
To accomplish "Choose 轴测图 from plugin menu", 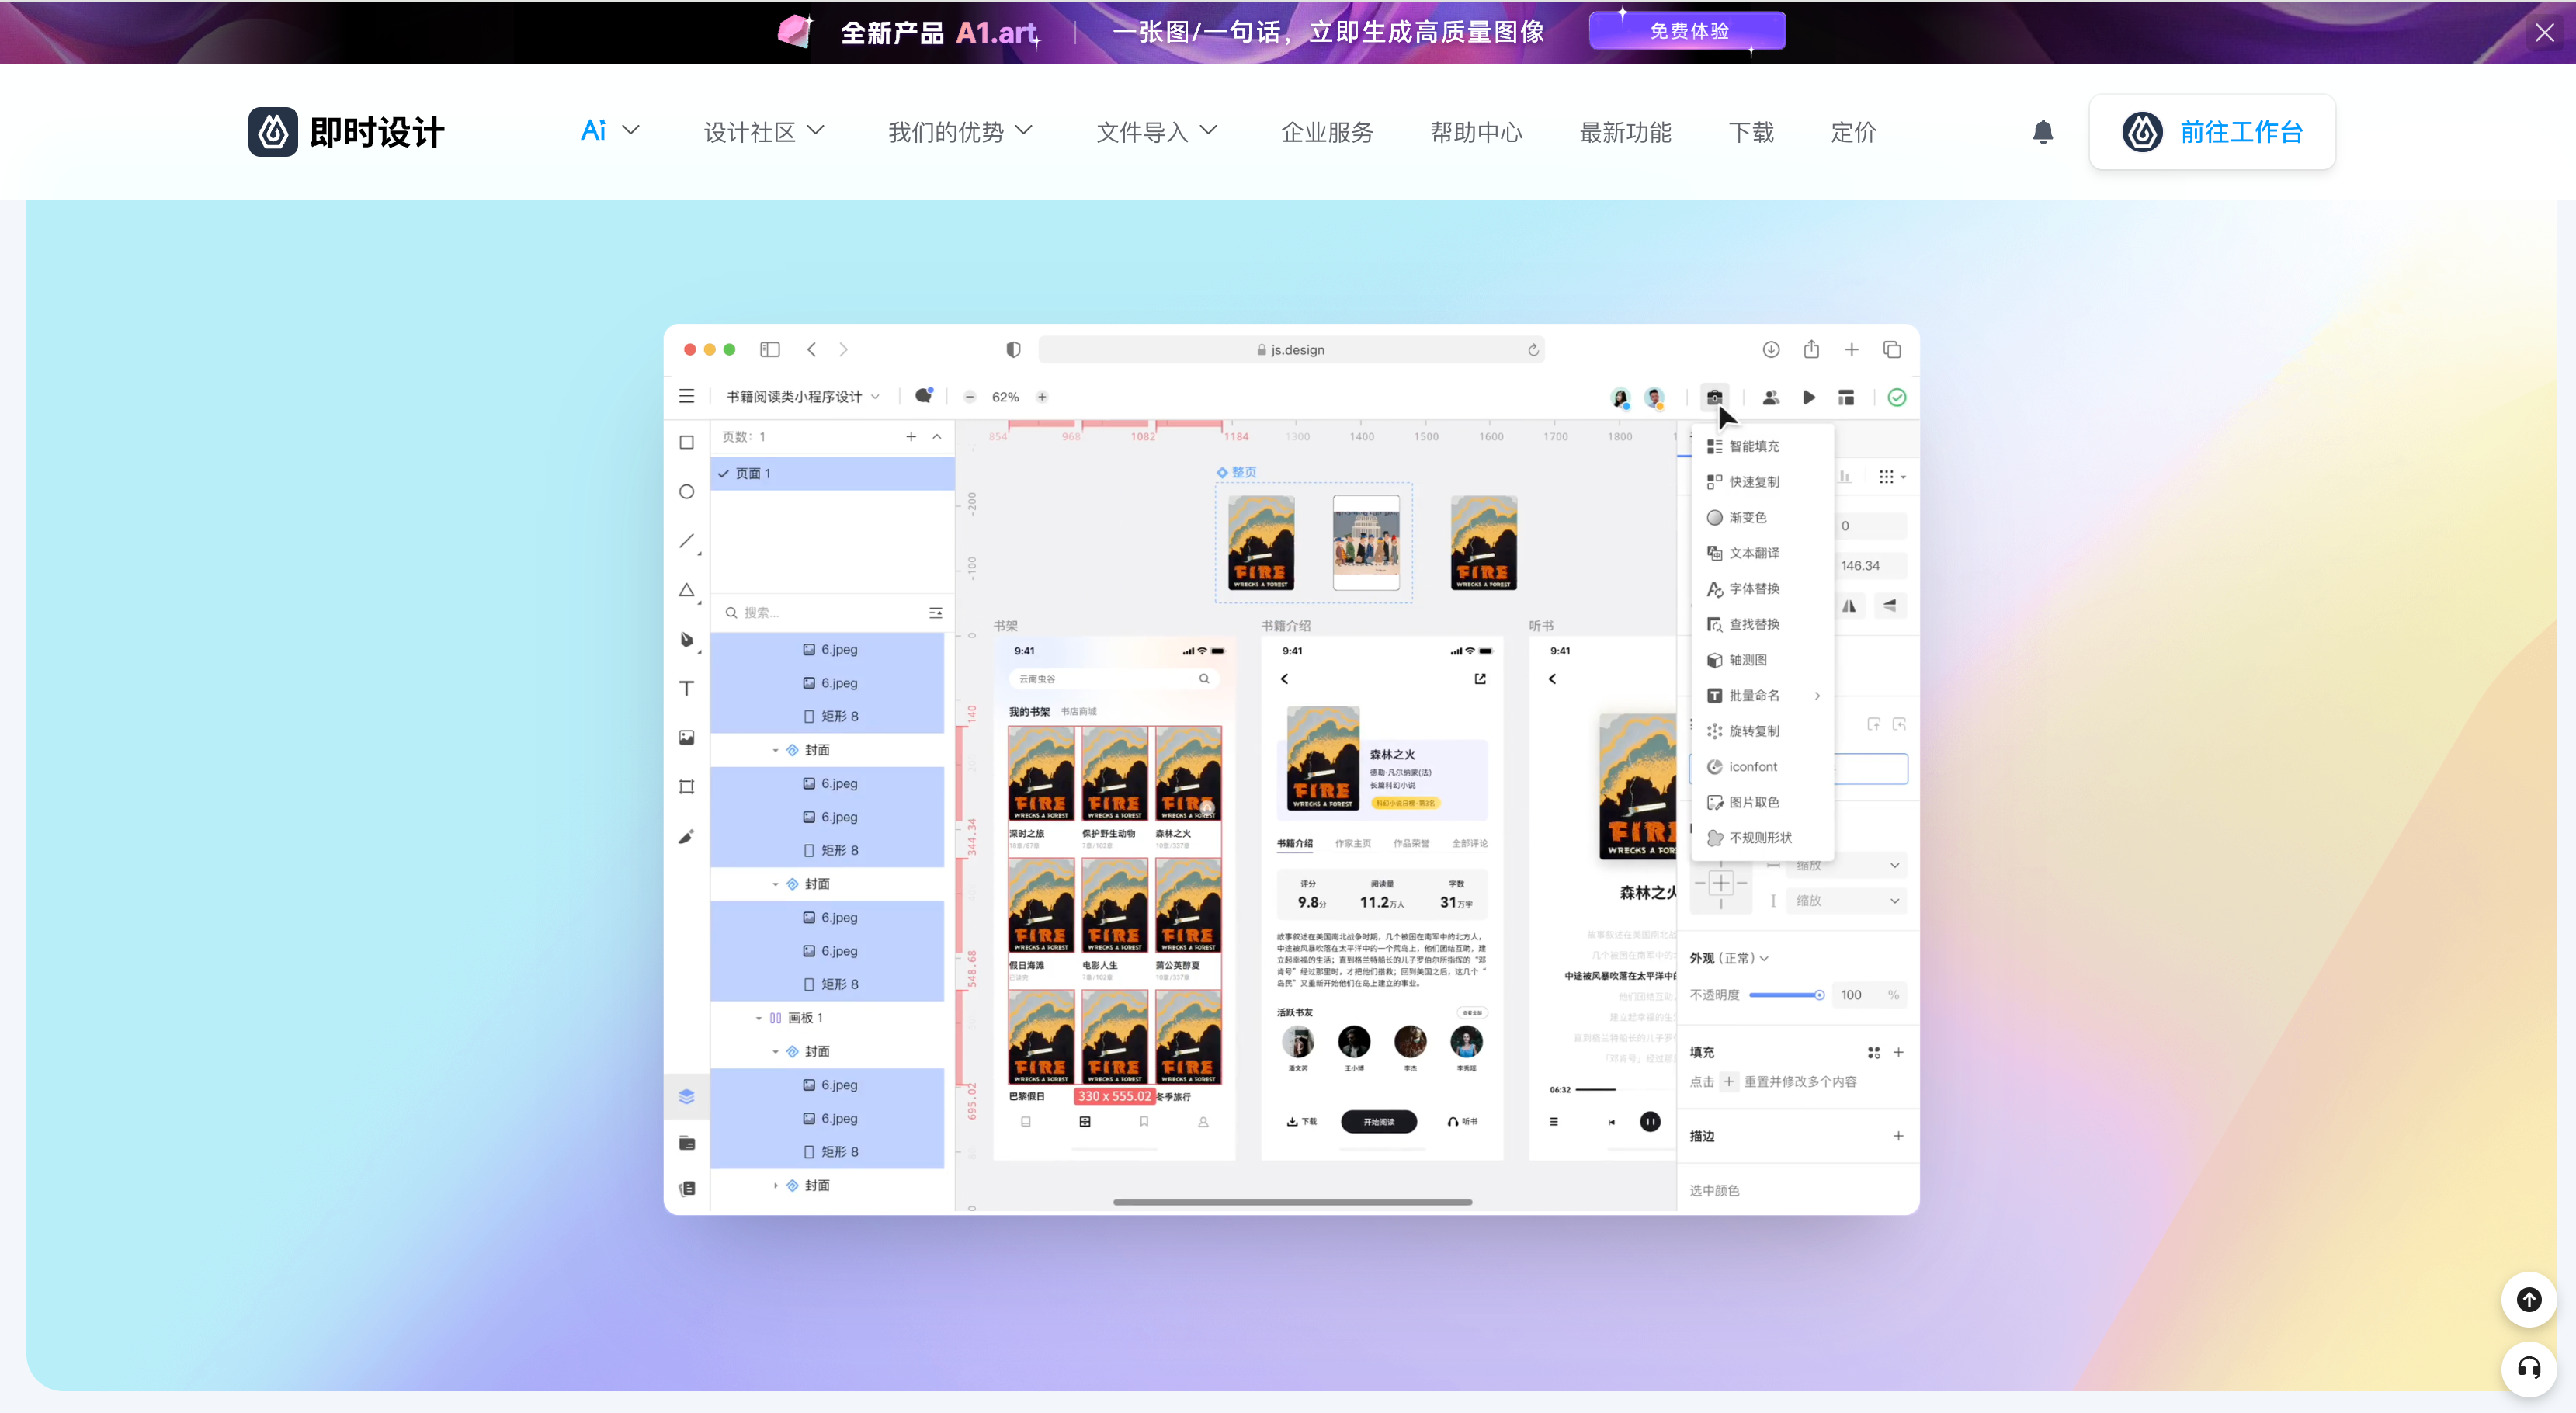I will 1762,660.
